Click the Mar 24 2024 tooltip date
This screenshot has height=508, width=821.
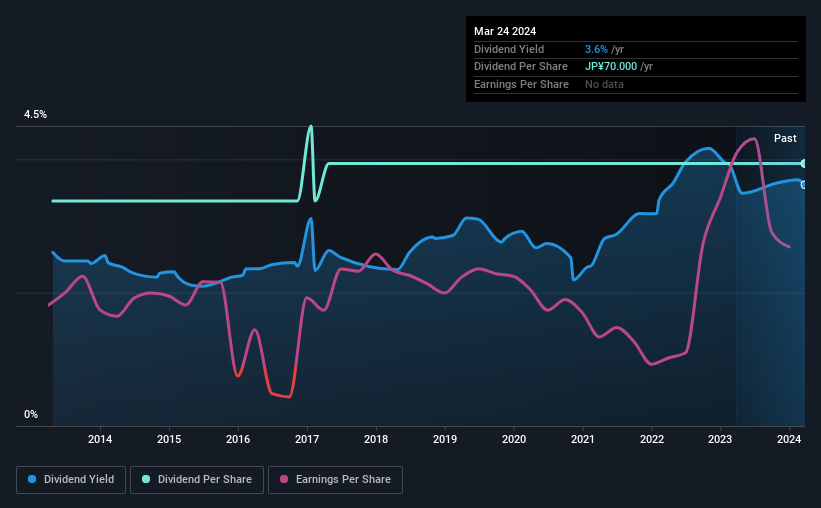(505, 31)
